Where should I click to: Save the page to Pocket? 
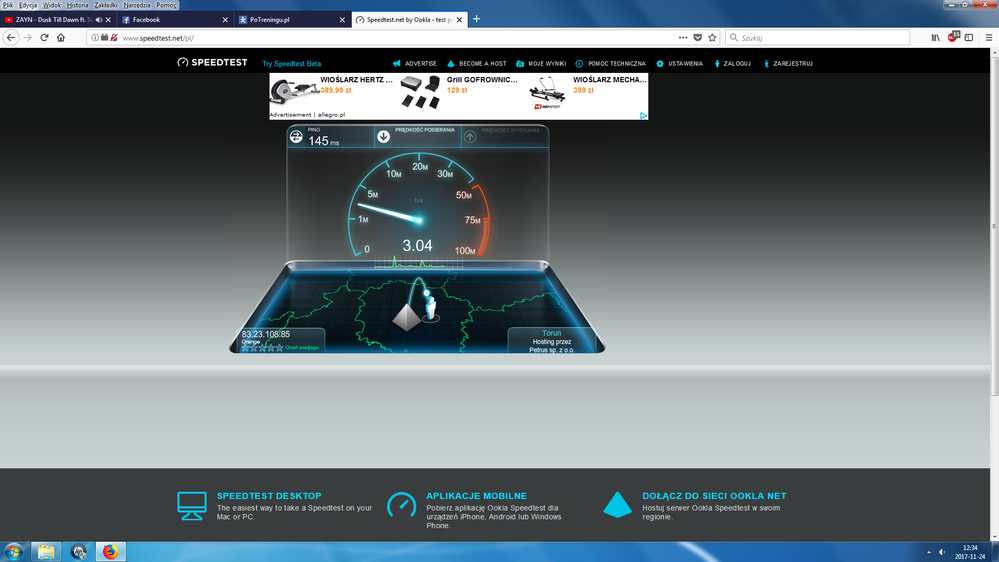tap(698, 37)
